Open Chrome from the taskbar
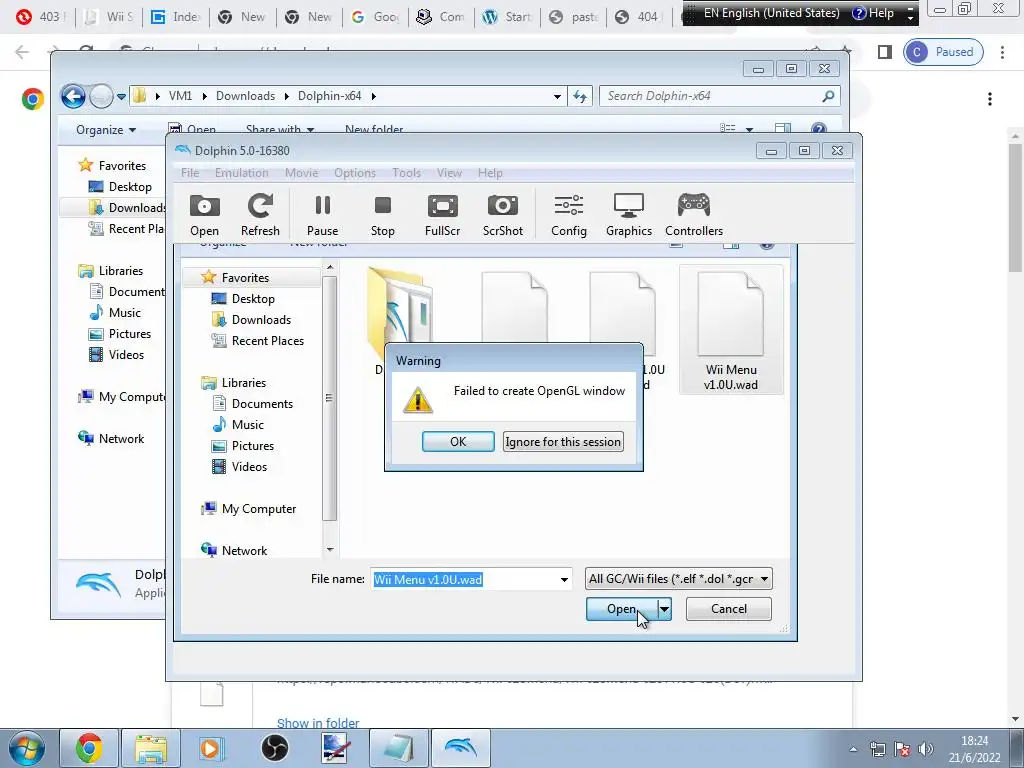The image size is (1024, 768). 89,748
